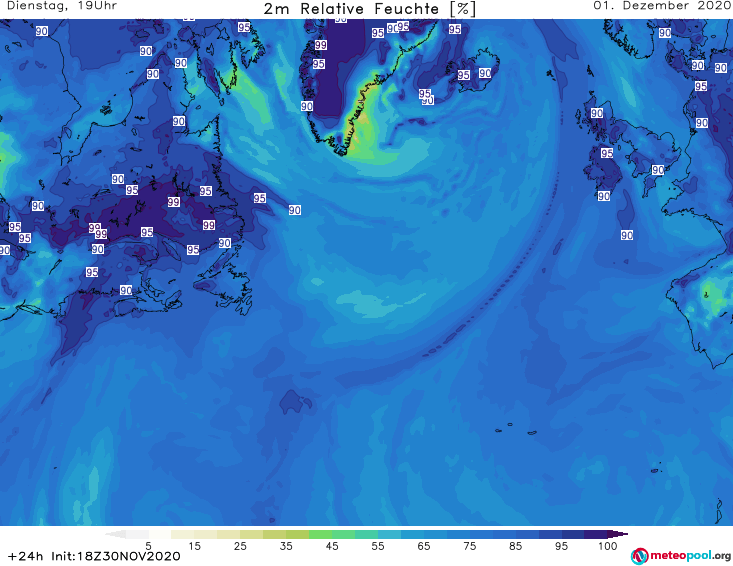
Task: Click the 'Dienstag, 19Uhr' time label
Action: coord(62,6)
